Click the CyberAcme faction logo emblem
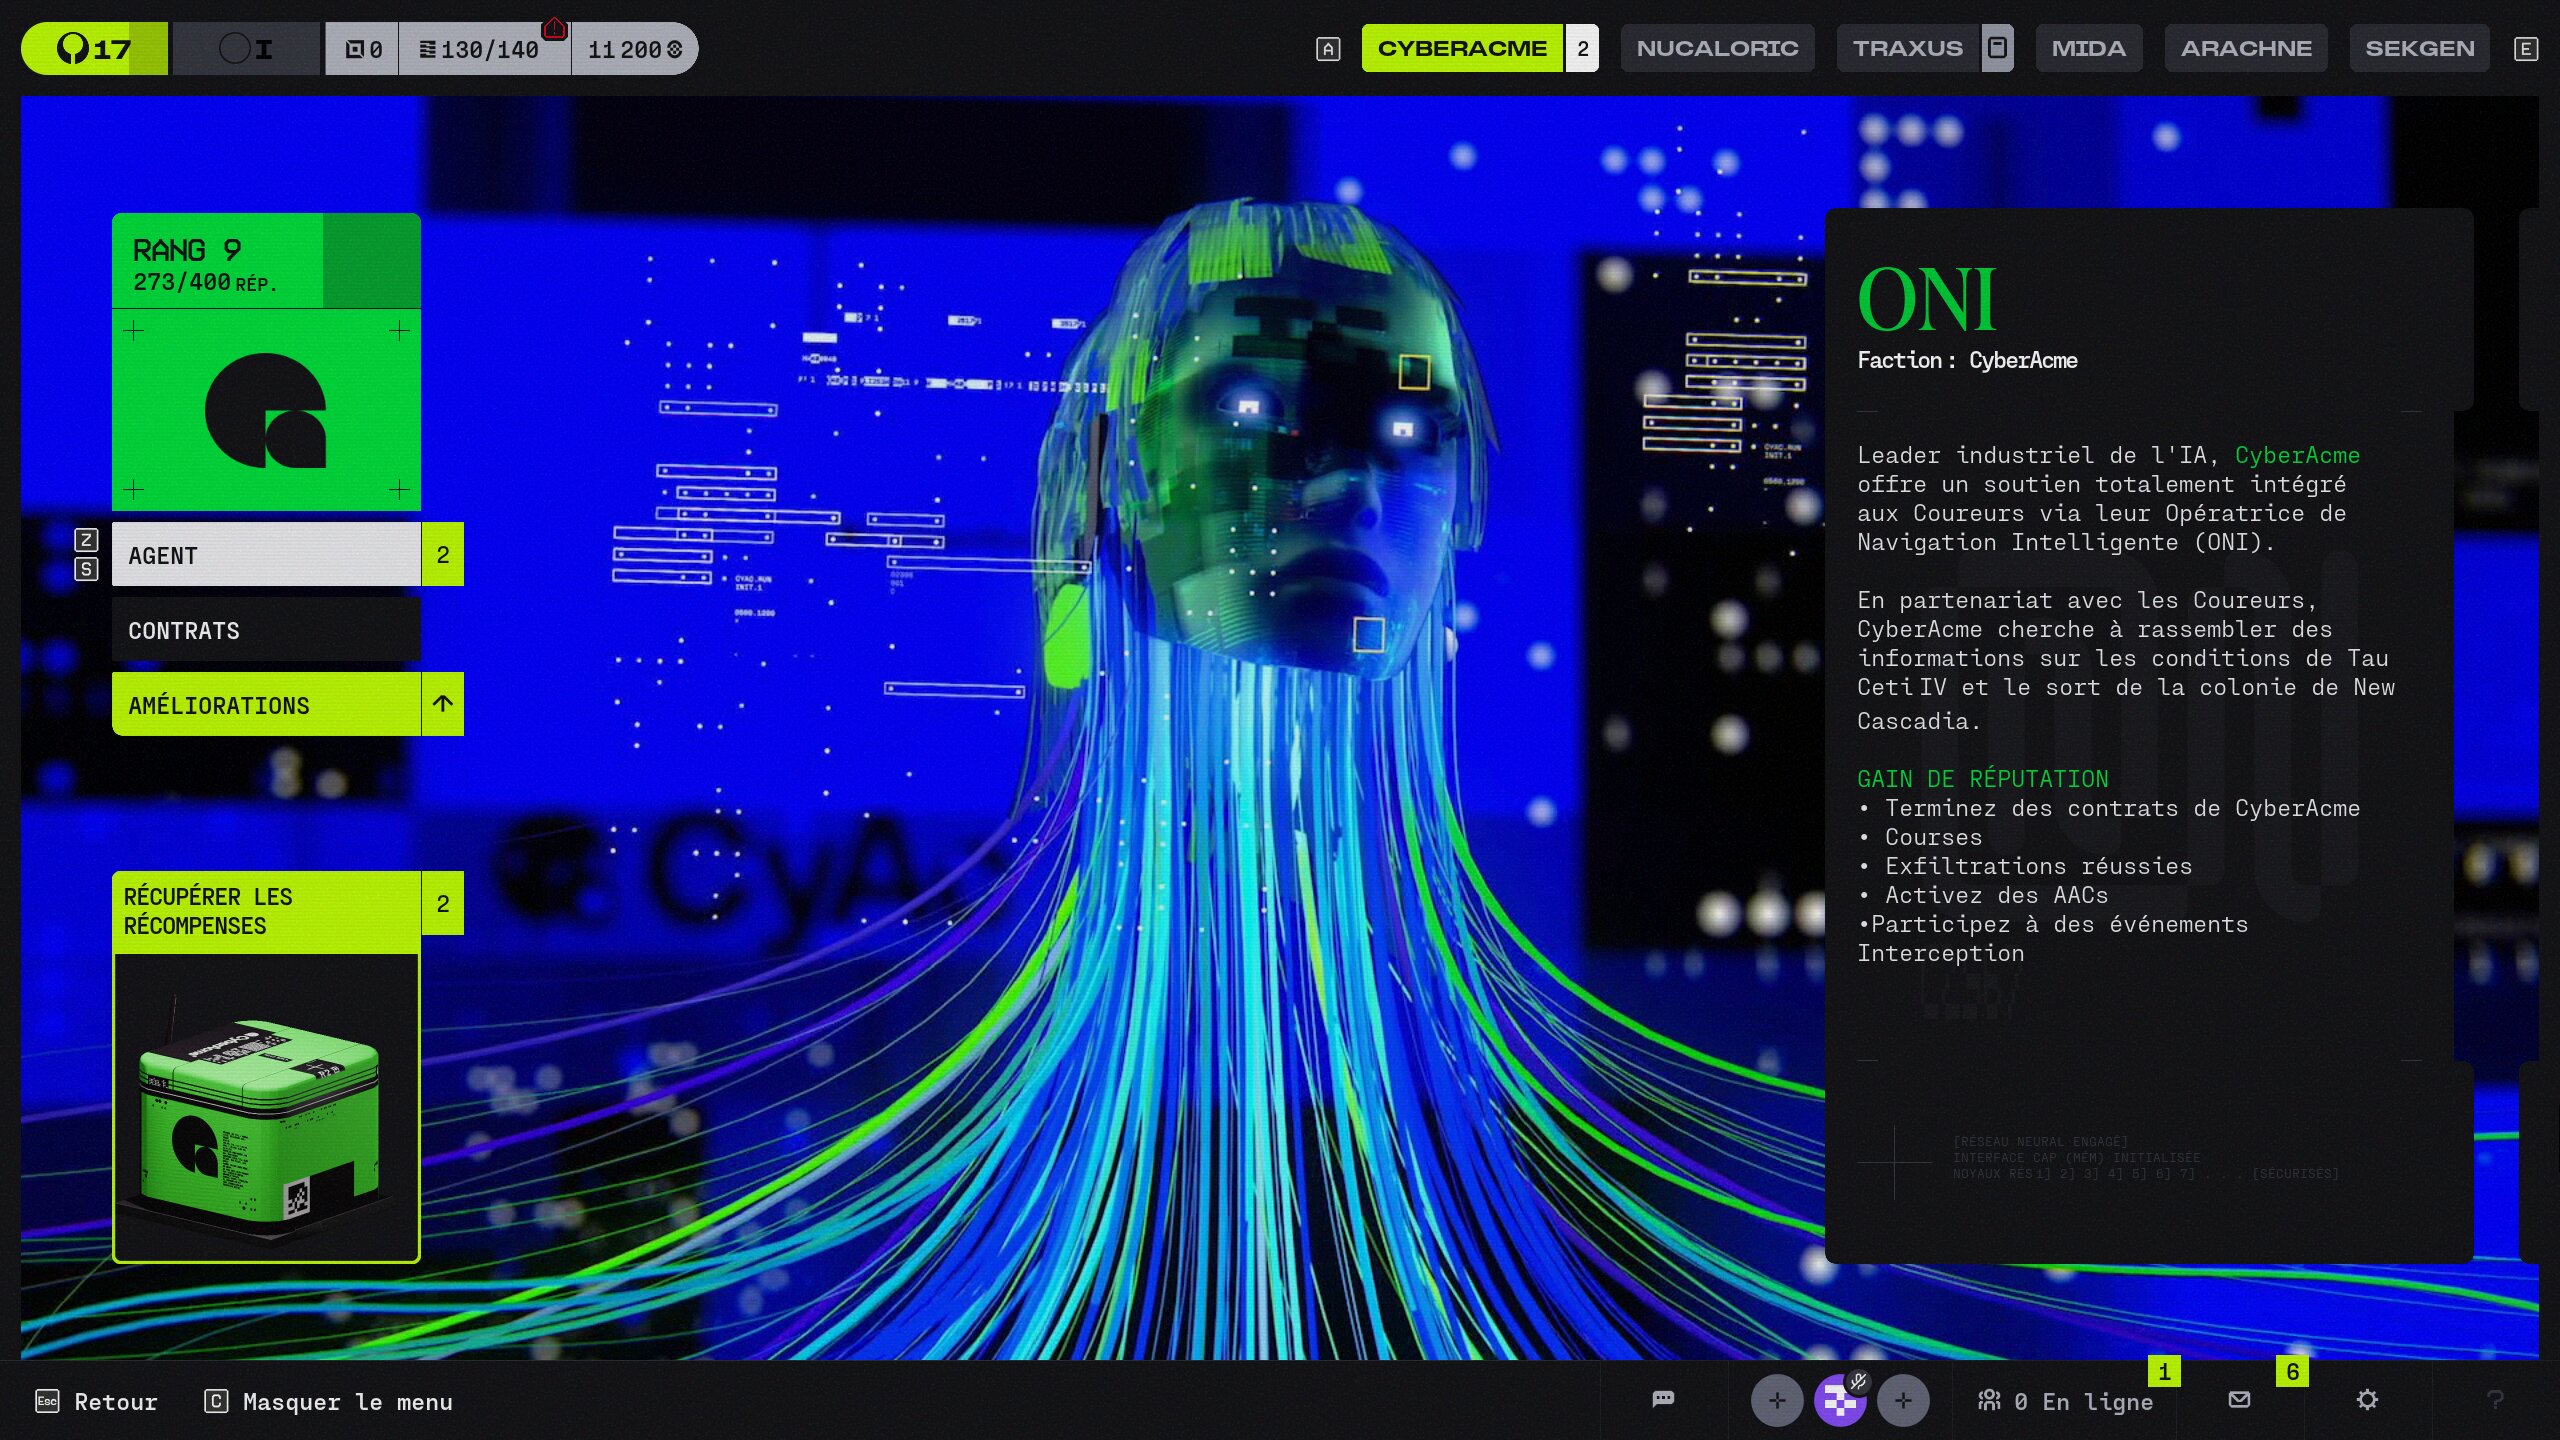This screenshot has height=1440, width=2560. click(266, 410)
